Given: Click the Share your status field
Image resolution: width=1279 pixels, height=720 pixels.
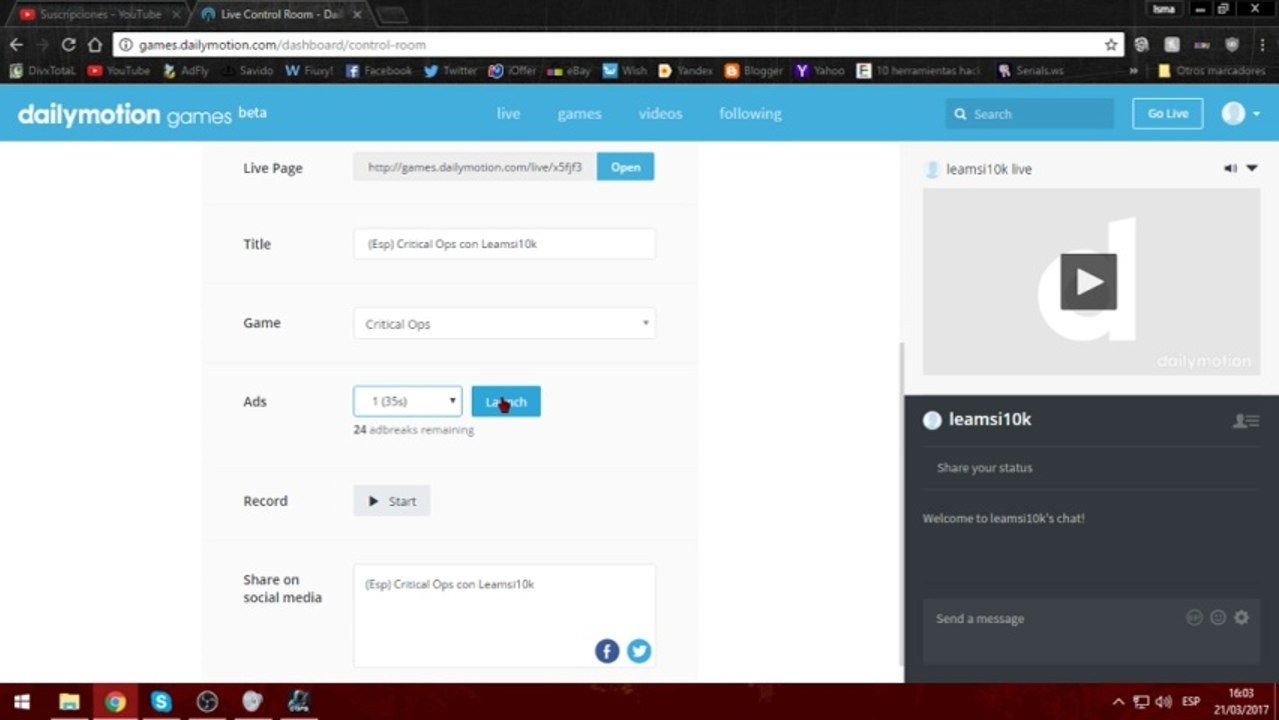Looking at the screenshot, I should pyautogui.click(x=1091, y=468).
